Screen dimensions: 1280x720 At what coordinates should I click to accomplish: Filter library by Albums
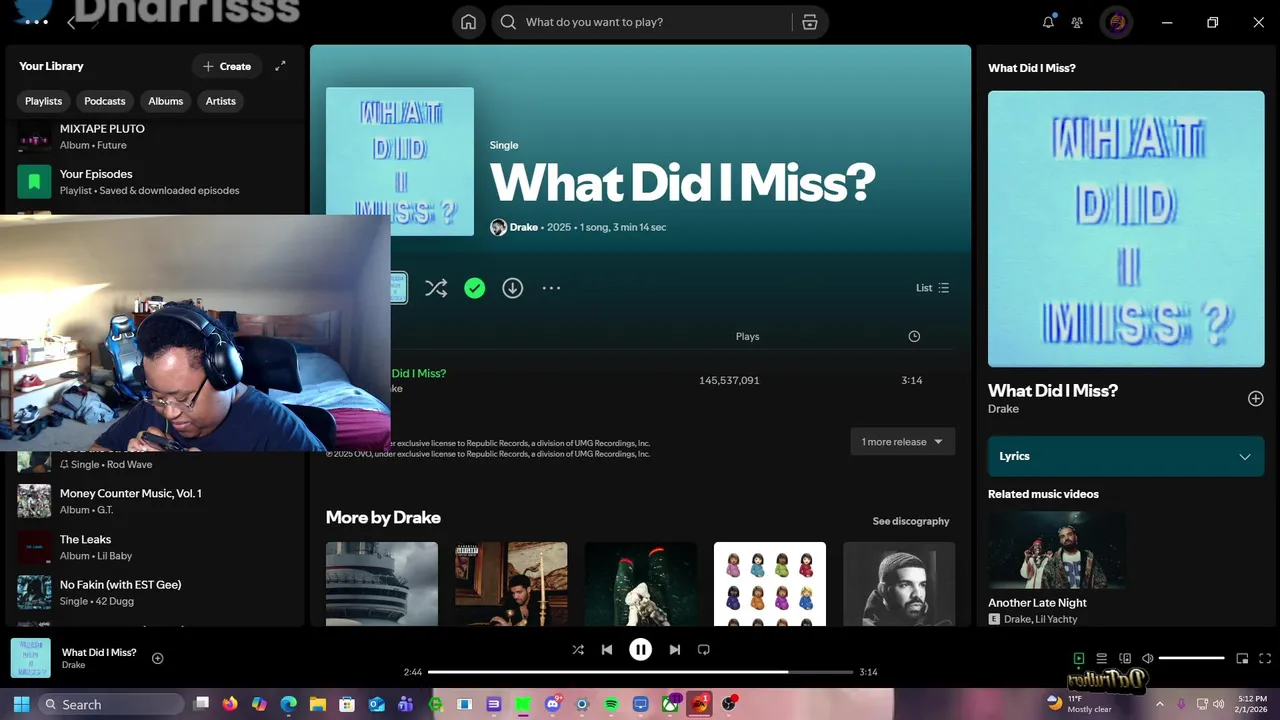166,101
